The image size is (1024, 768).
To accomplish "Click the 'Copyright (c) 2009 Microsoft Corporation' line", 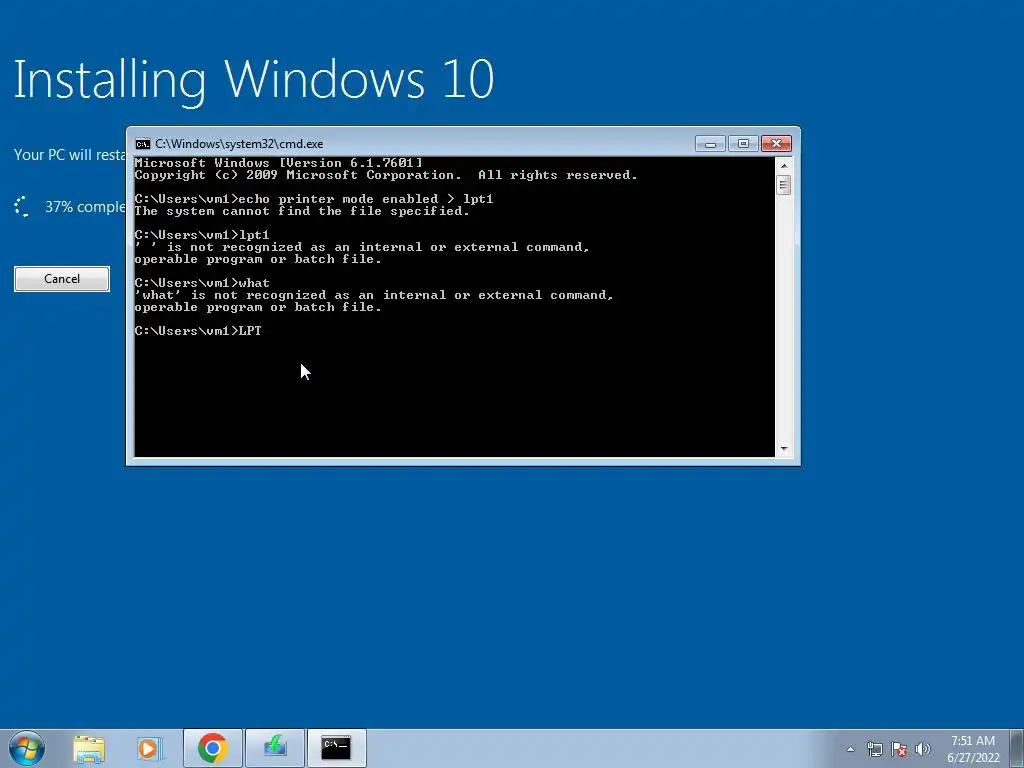I will pyautogui.click(x=386, y=175).
